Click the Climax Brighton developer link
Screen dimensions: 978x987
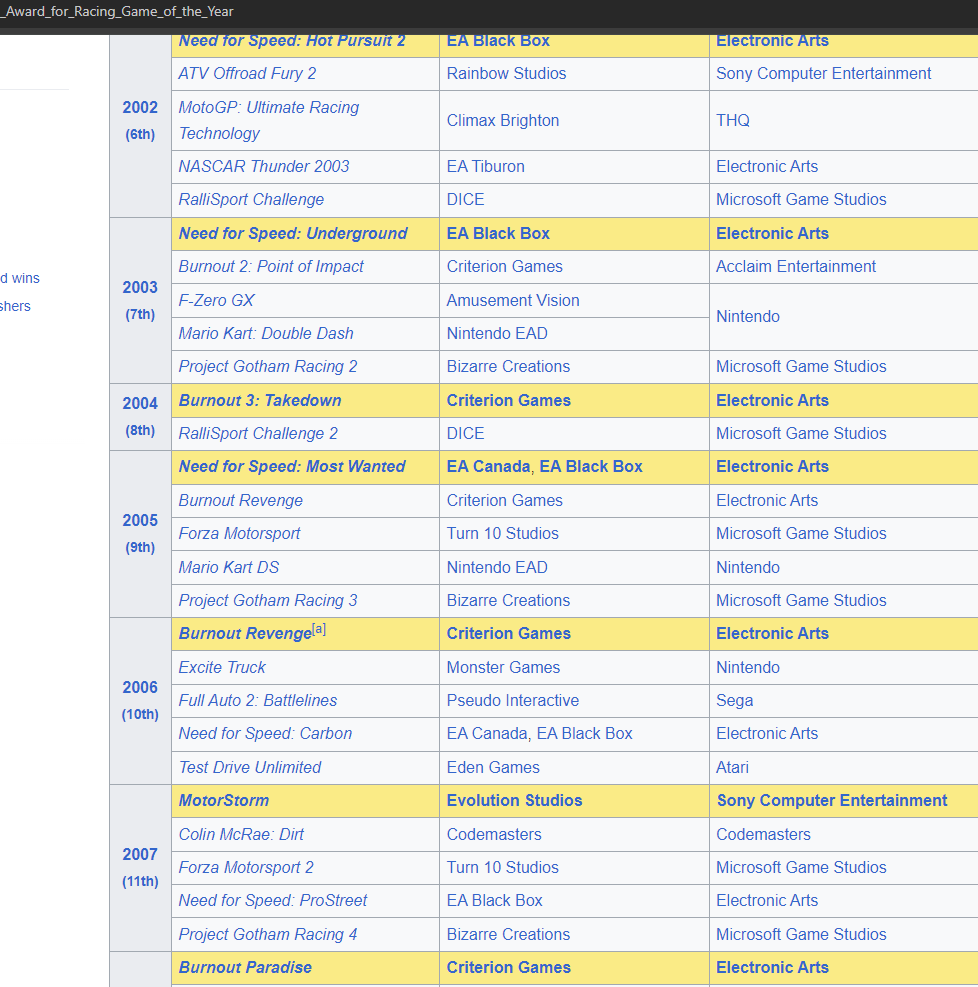pos(503,121)
